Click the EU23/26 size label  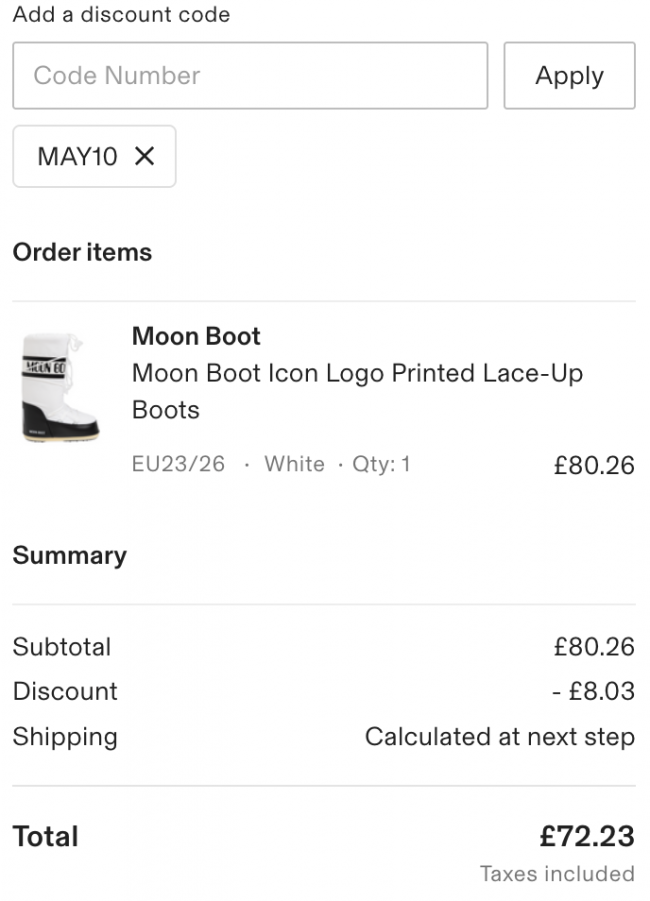[x=178, y=464]
